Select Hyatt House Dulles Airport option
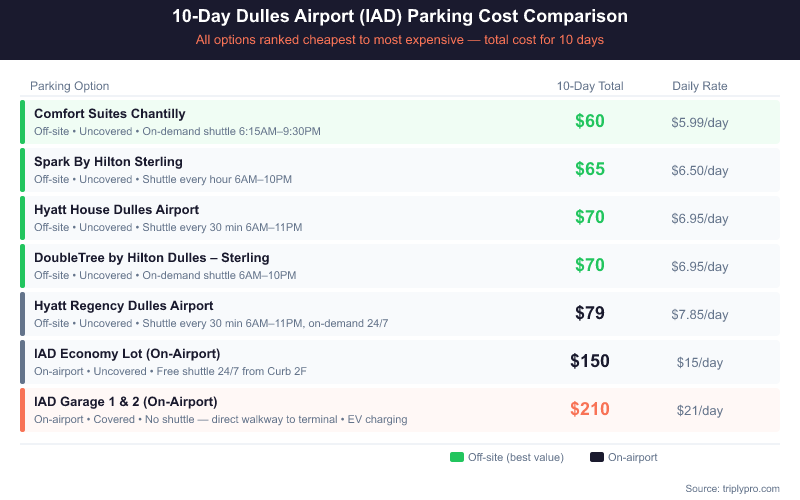This screenshot has width=800, height=500. (x=116, y=210)
